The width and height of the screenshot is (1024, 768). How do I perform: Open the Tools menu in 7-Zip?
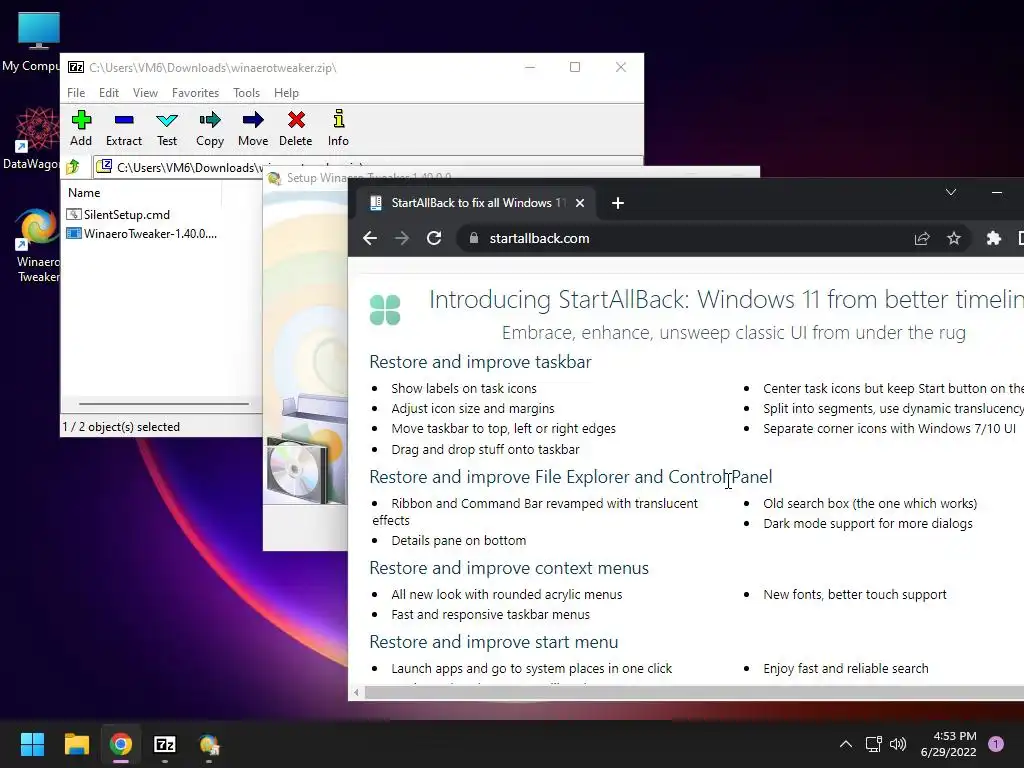pyautogui.click(x=246, y=93)
